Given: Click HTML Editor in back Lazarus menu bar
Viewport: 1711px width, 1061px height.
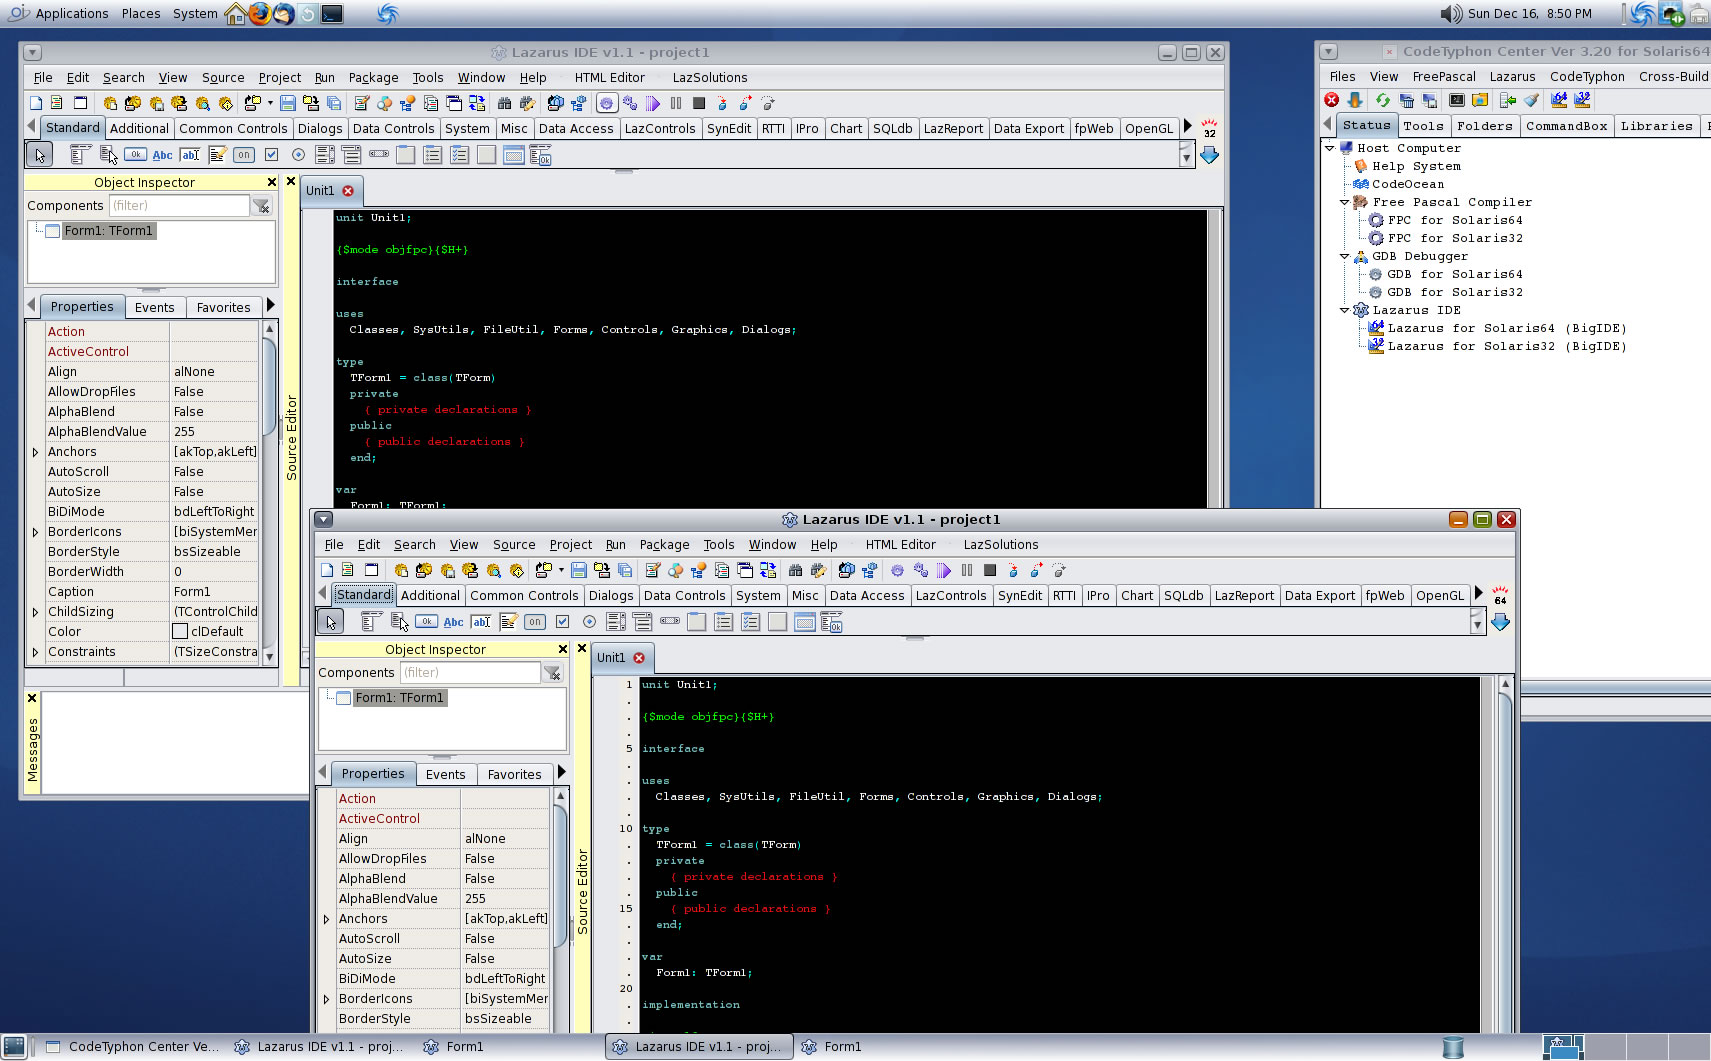Looking at the screenshot, I should coord(609,77).
